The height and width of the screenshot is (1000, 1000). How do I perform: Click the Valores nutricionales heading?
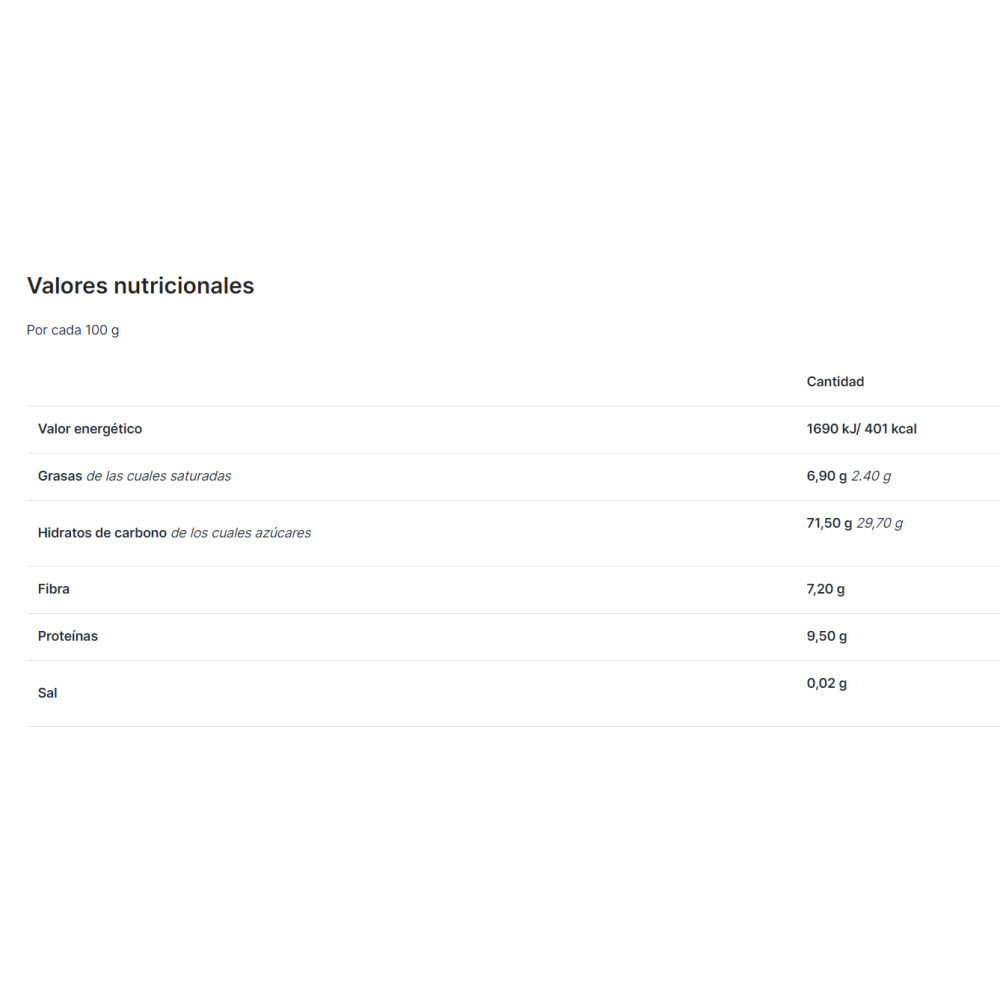pyautogui.click(x=140, y=286)
